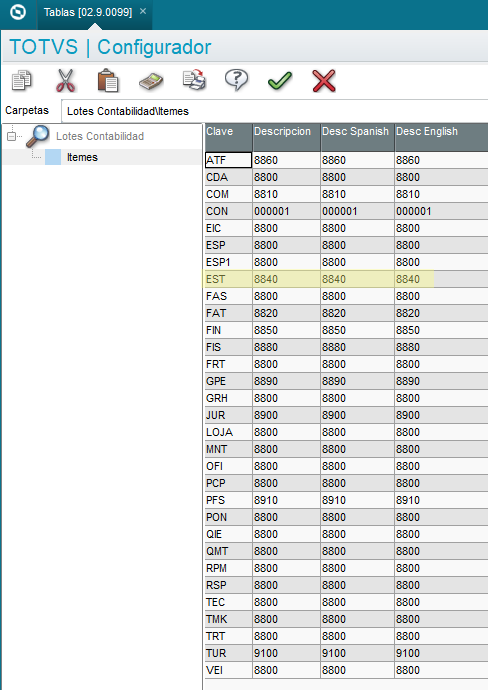Select the LOJA row key
Screen dimensions: 488x690
coord(228,432)
